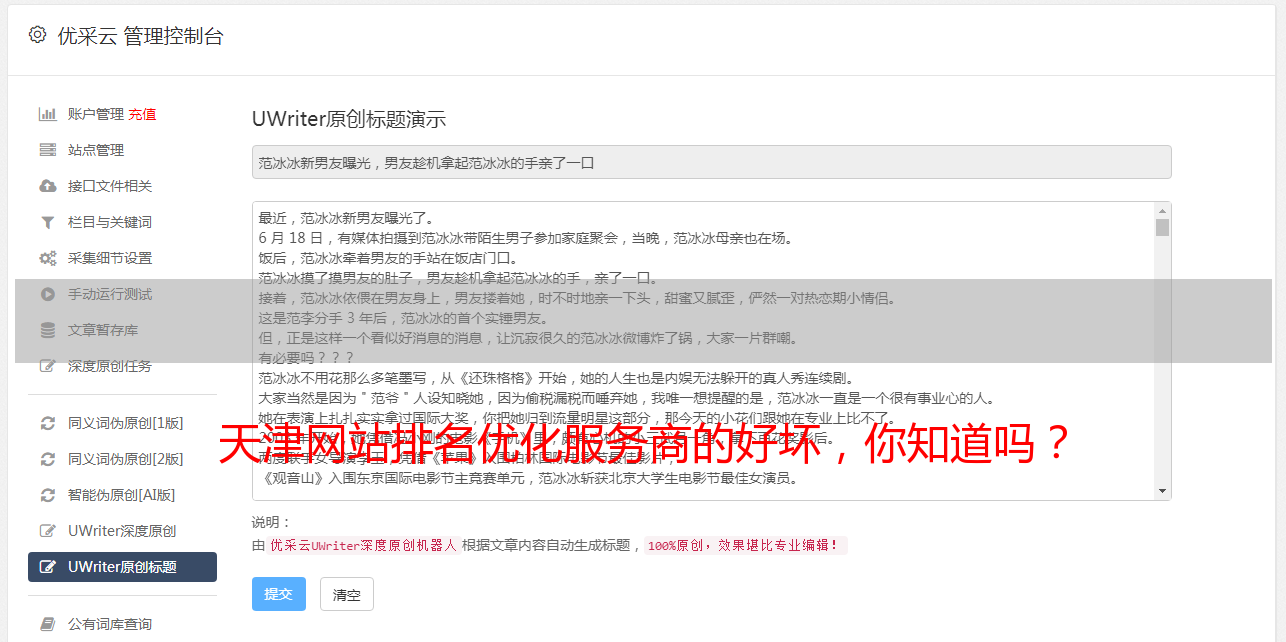Click the cloud upload icon for 接口文件相关
The width and height of the screenshot is (1286, 642).
tap(47, 186)
